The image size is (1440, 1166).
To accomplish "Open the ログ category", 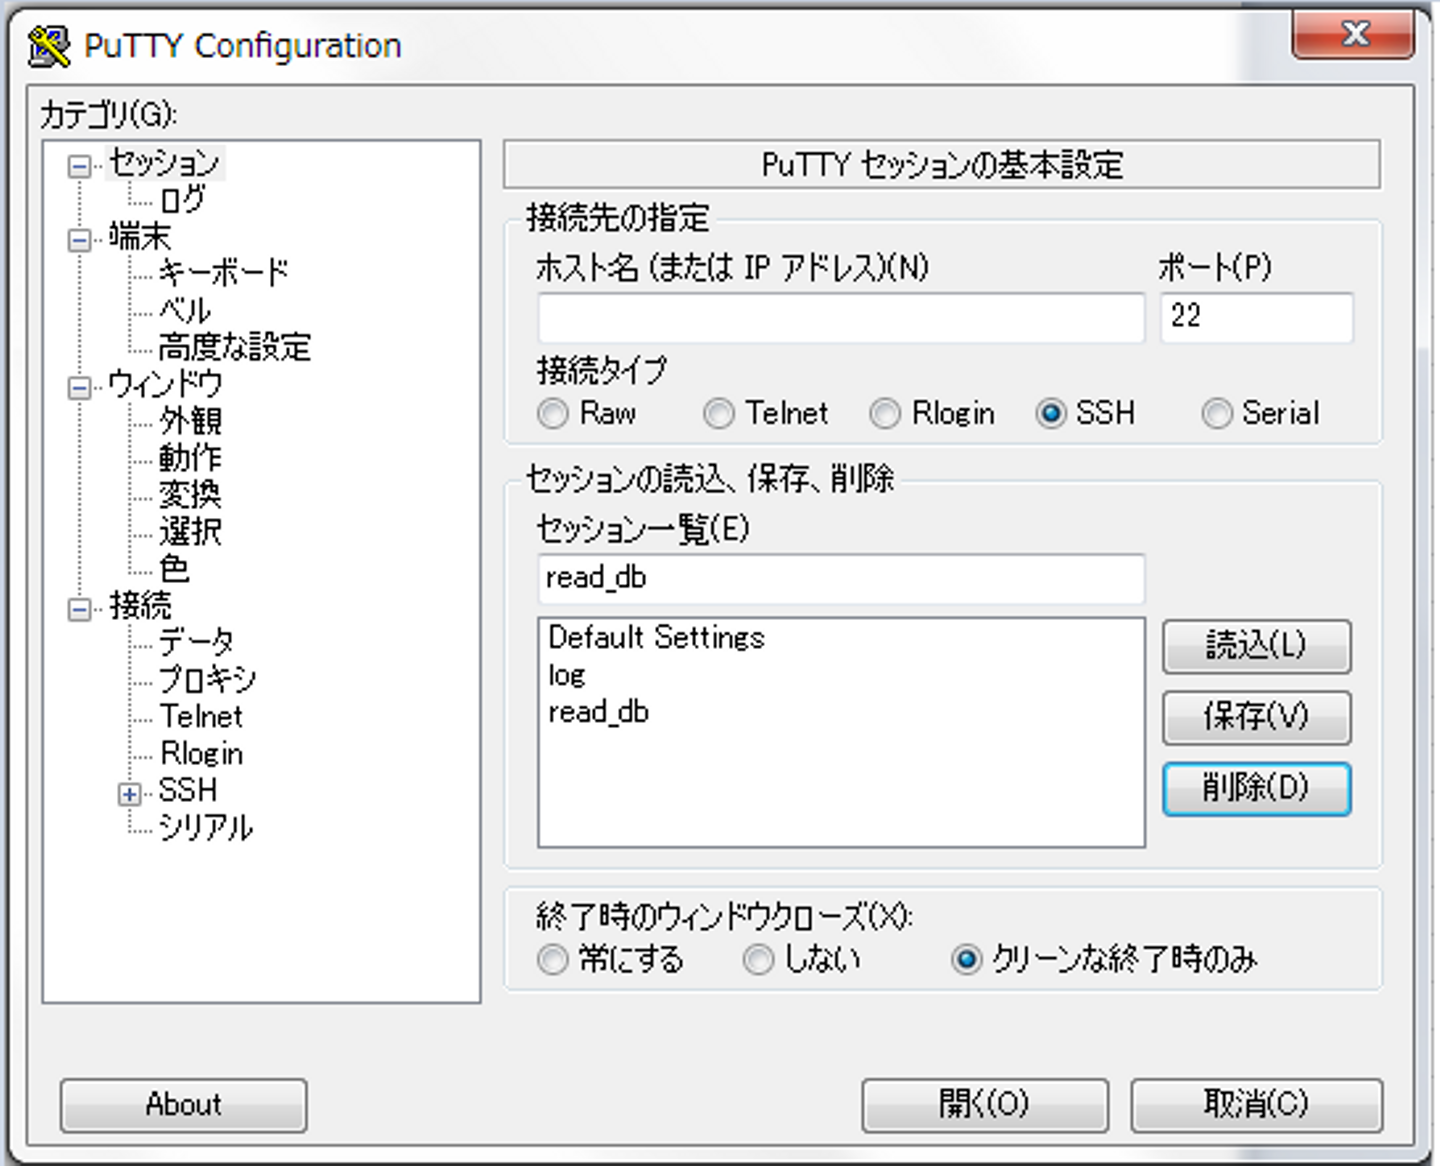I will (182, 200).
